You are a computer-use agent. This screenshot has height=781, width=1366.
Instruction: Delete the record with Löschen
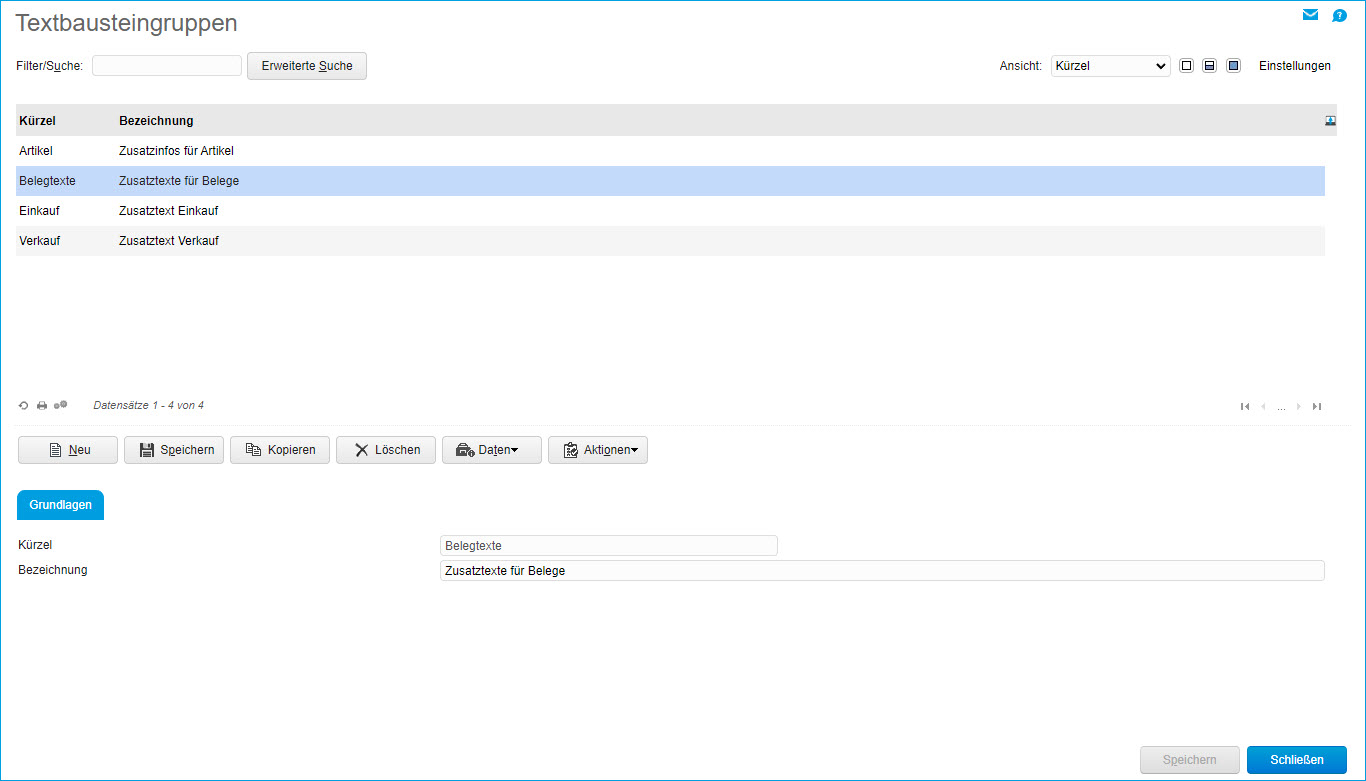pyautogui.click(x=386, y=450)
